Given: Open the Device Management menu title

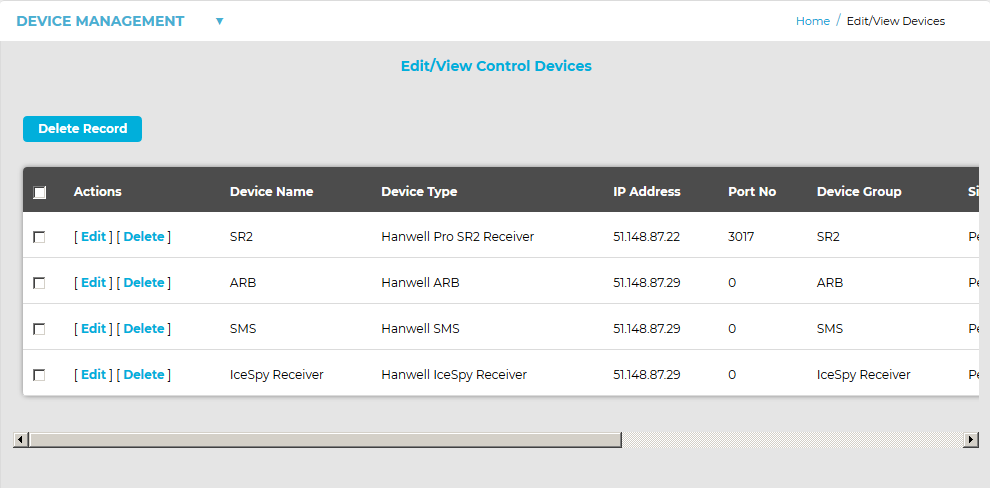Looking at the screenshot, I should coord(100,21).
